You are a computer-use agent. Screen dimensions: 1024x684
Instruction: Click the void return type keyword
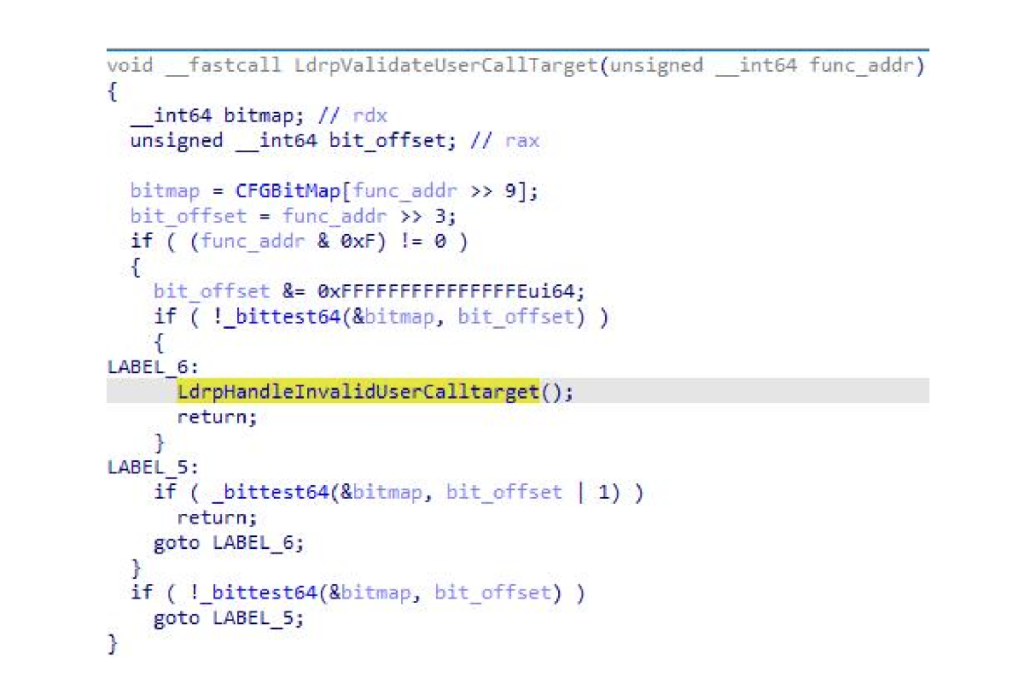point(130,66)
